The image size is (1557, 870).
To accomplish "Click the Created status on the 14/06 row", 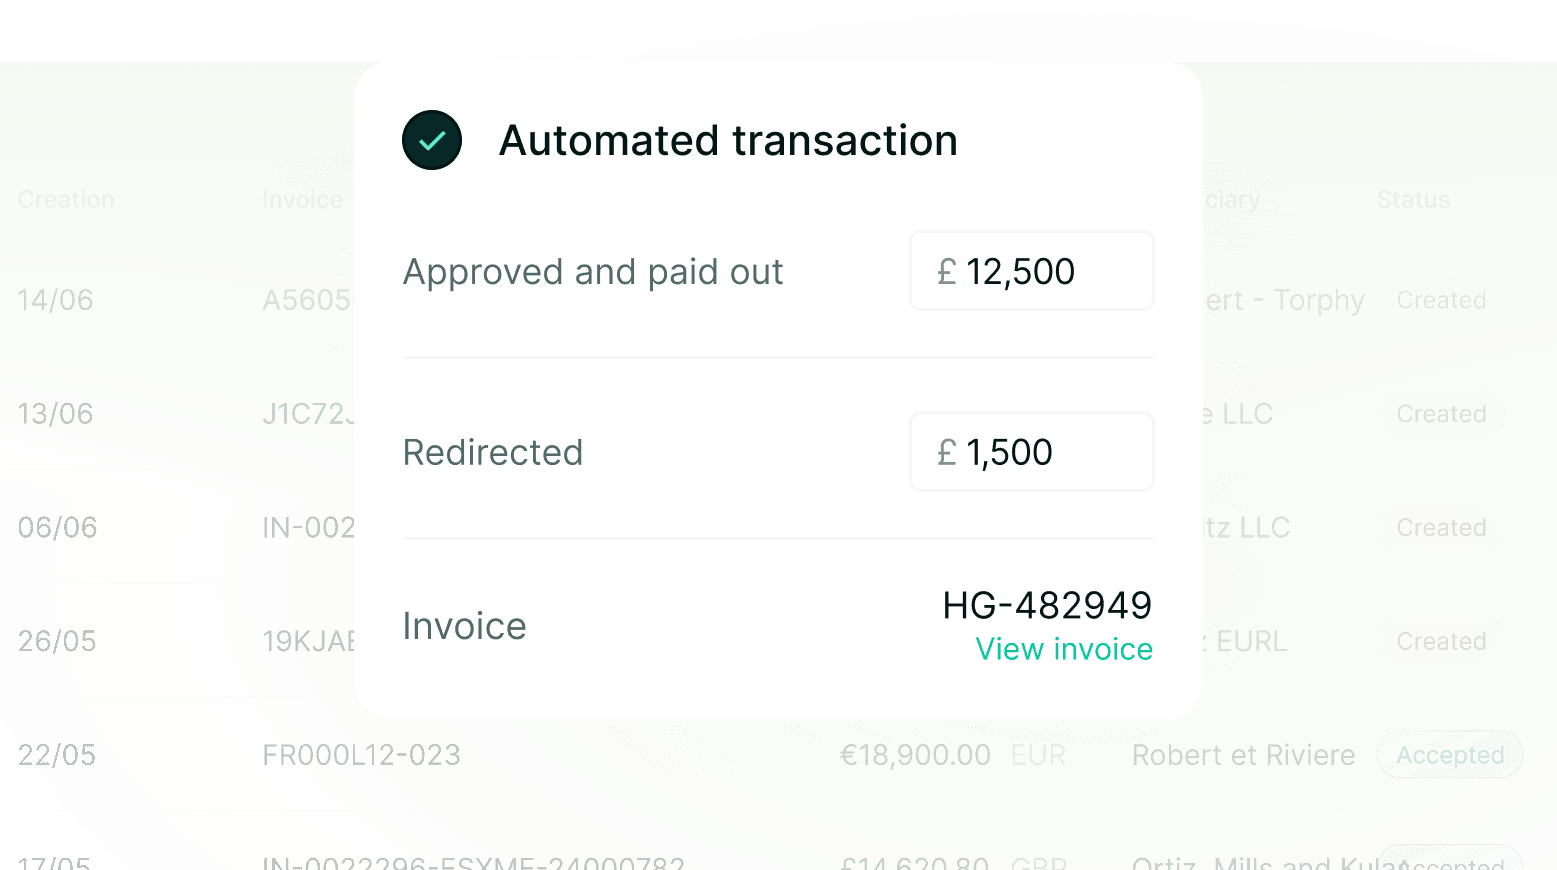I will tap(1441, 300).
